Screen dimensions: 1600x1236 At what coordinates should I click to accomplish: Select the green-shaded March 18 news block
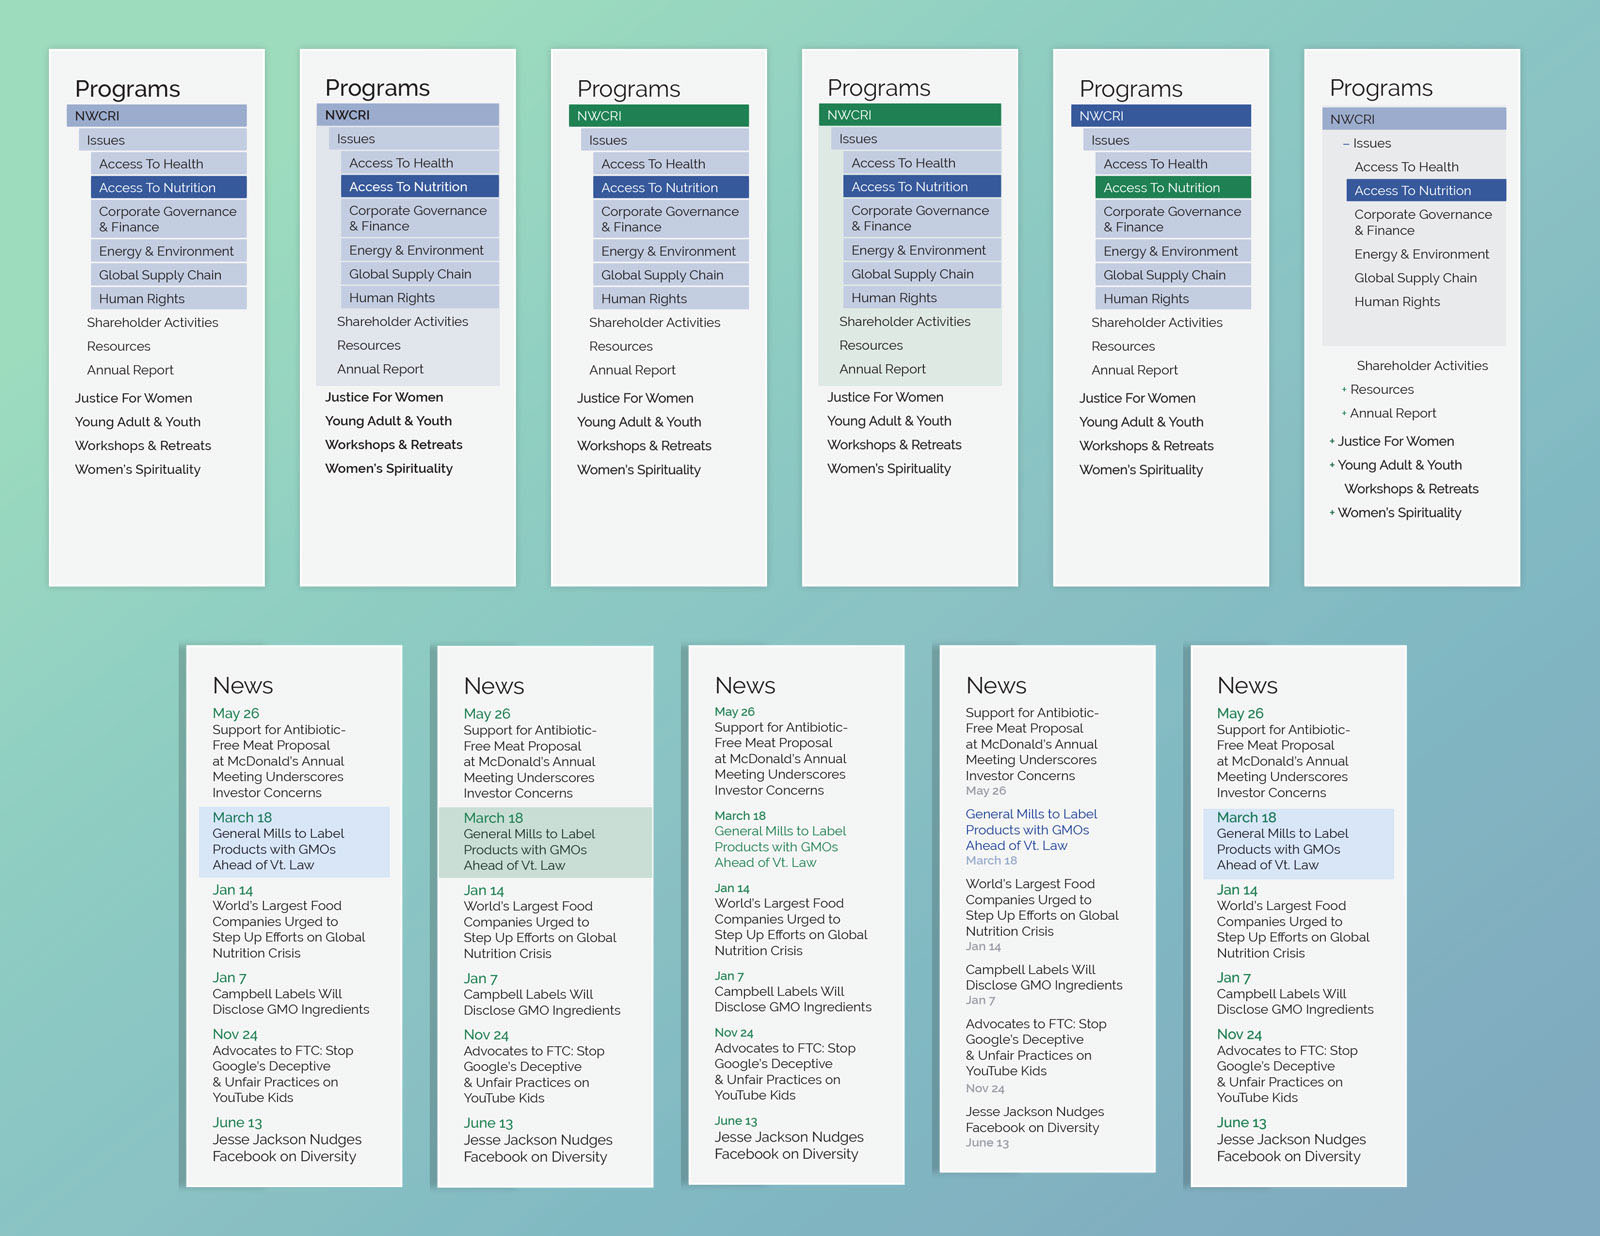click(544, 842)
